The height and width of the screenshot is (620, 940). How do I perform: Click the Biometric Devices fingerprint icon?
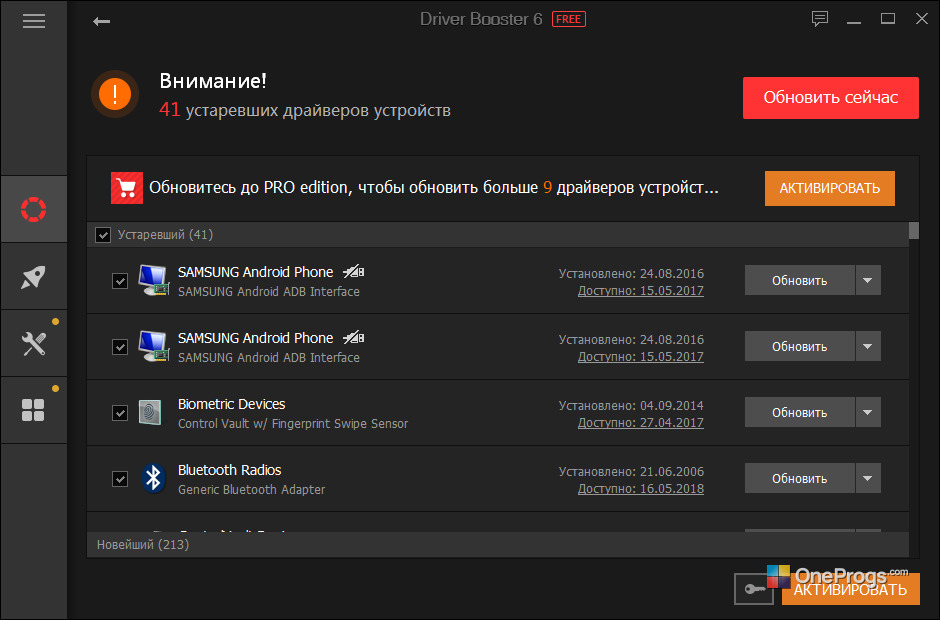tap(150, 413)
